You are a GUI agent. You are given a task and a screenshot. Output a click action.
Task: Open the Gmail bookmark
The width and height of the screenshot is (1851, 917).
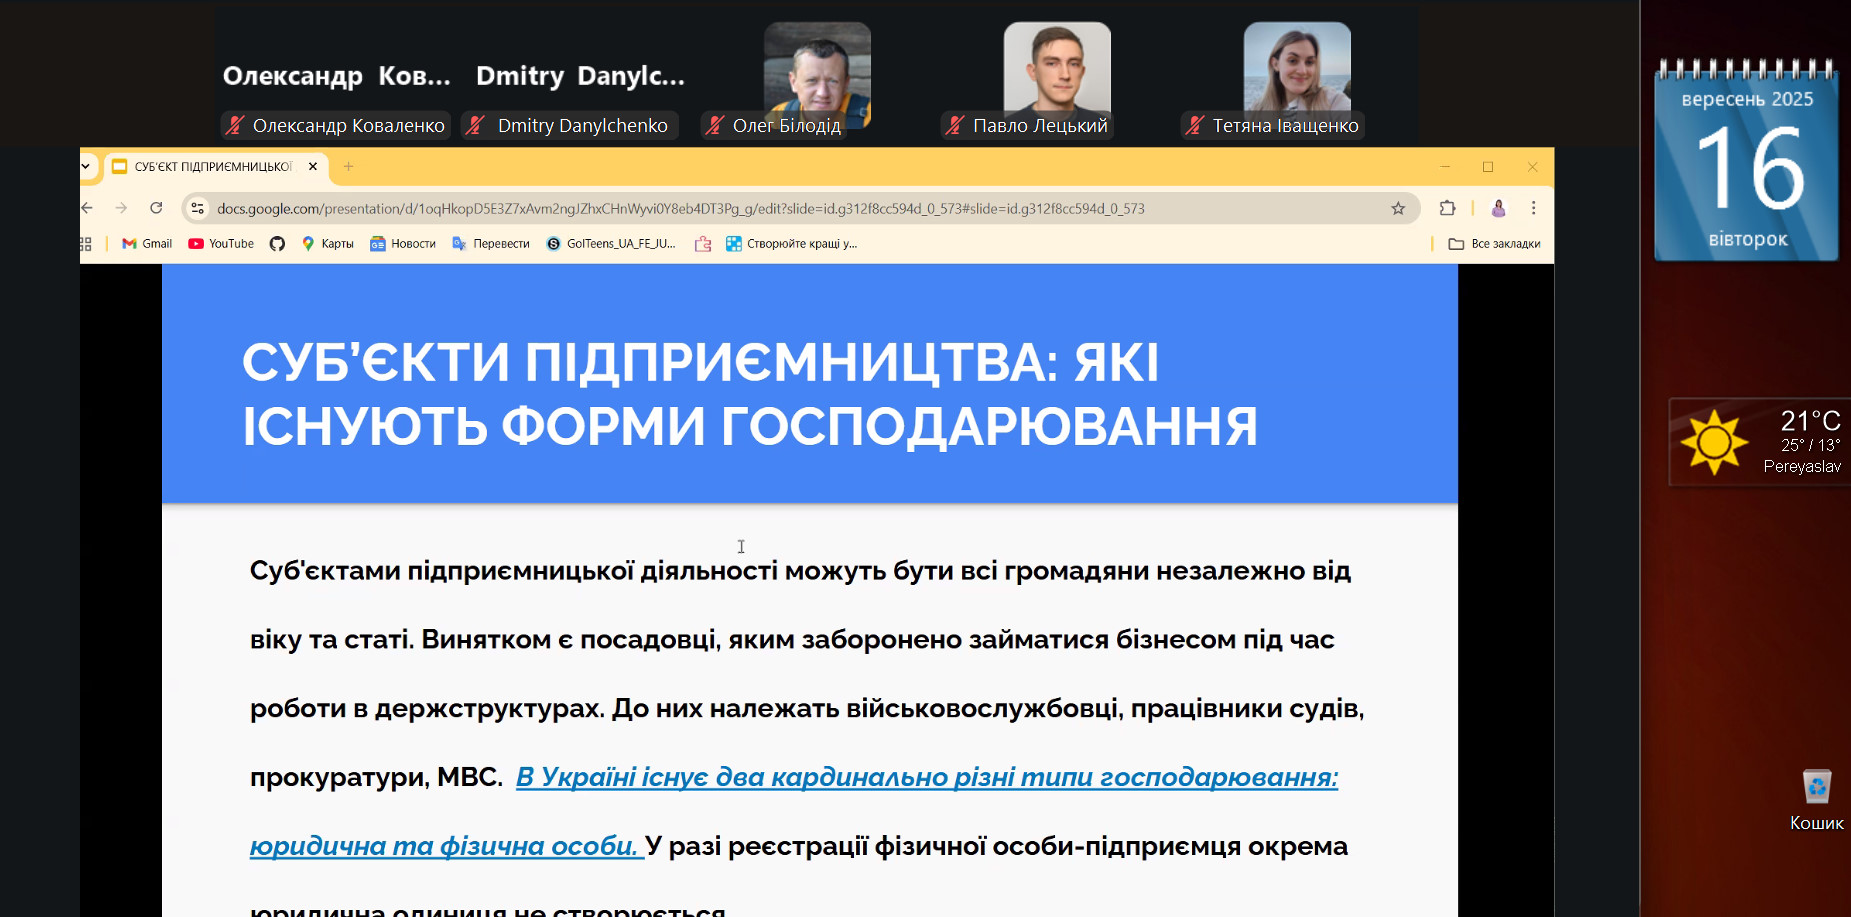click(147, 244)
